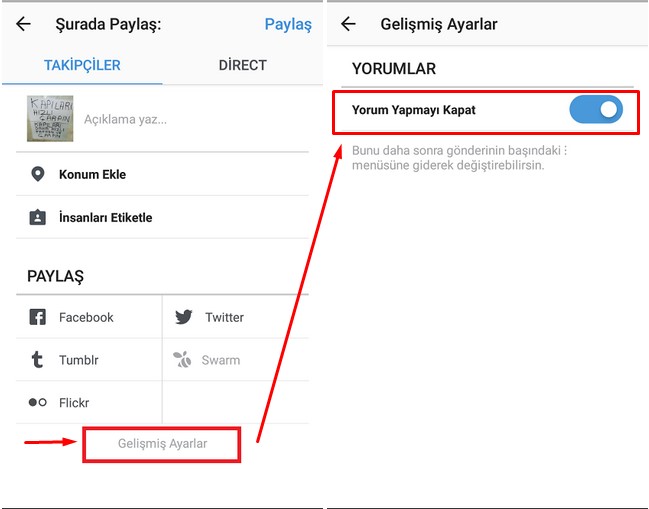The width and height of the screenshot is (649, 509).
Task: Select İnsanları Etiketle option
Action: [105, 217]
